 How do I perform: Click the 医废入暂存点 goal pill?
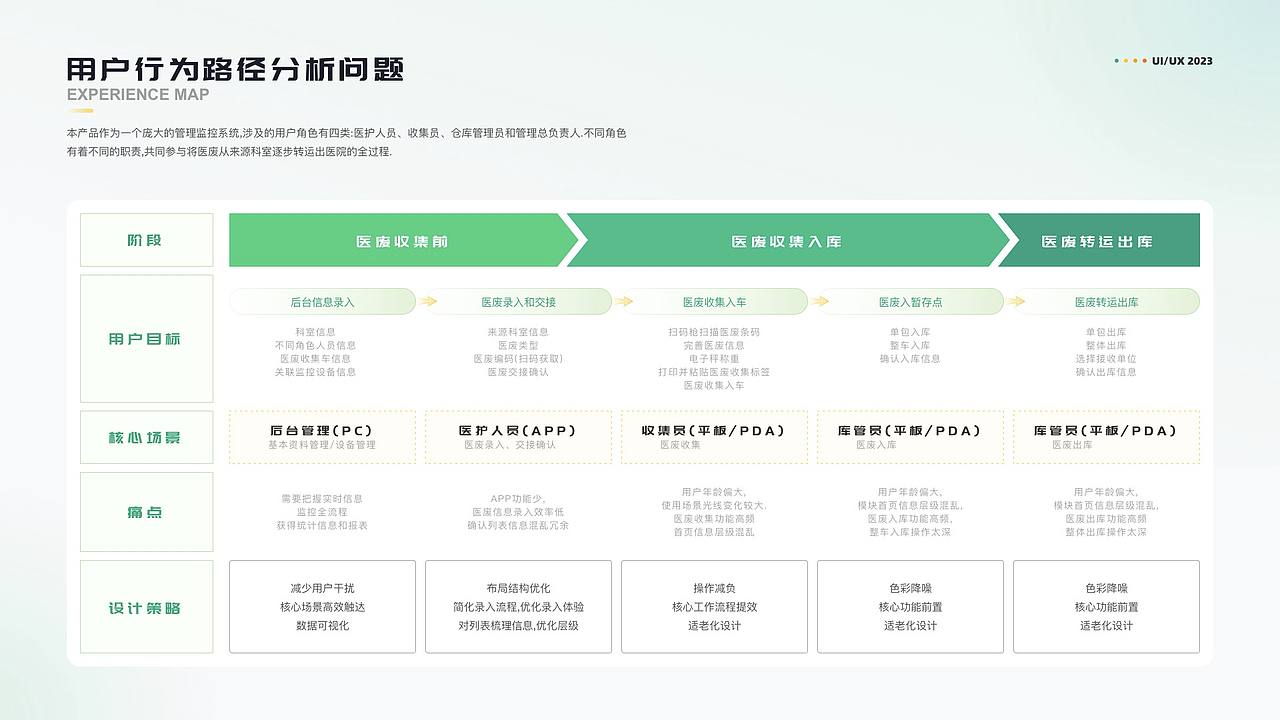(x=910, y=301)
